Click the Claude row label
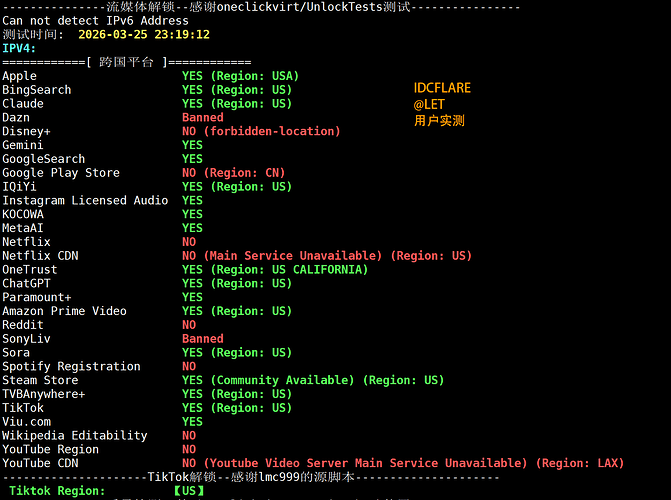This screenshot has height=500, width=671. (23, 104)
